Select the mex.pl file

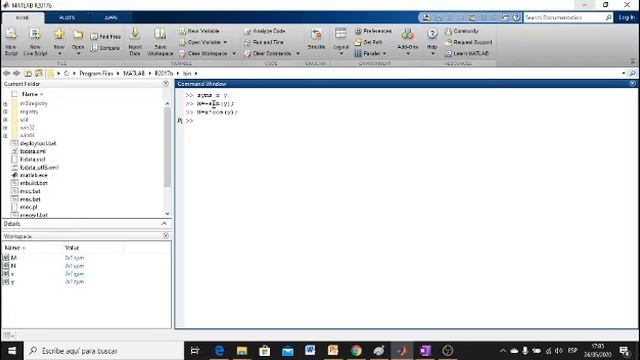pos(28,207)
